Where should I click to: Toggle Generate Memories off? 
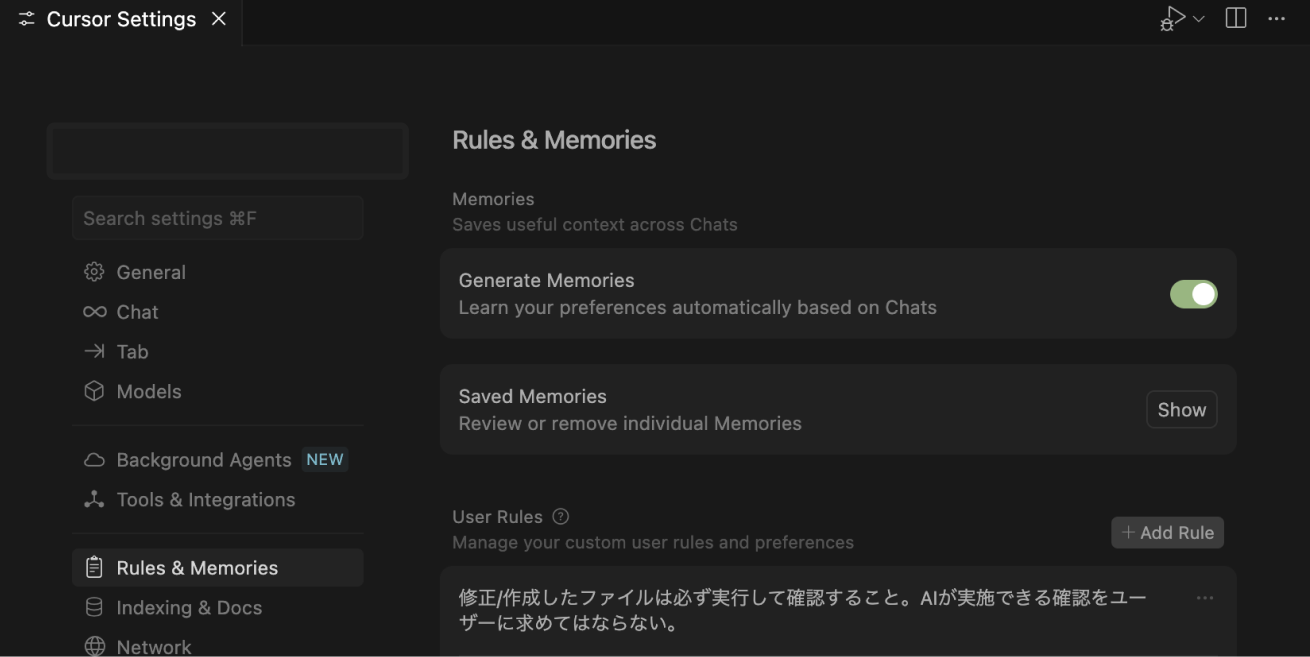pyautogui.click(x=1194, y=293)
